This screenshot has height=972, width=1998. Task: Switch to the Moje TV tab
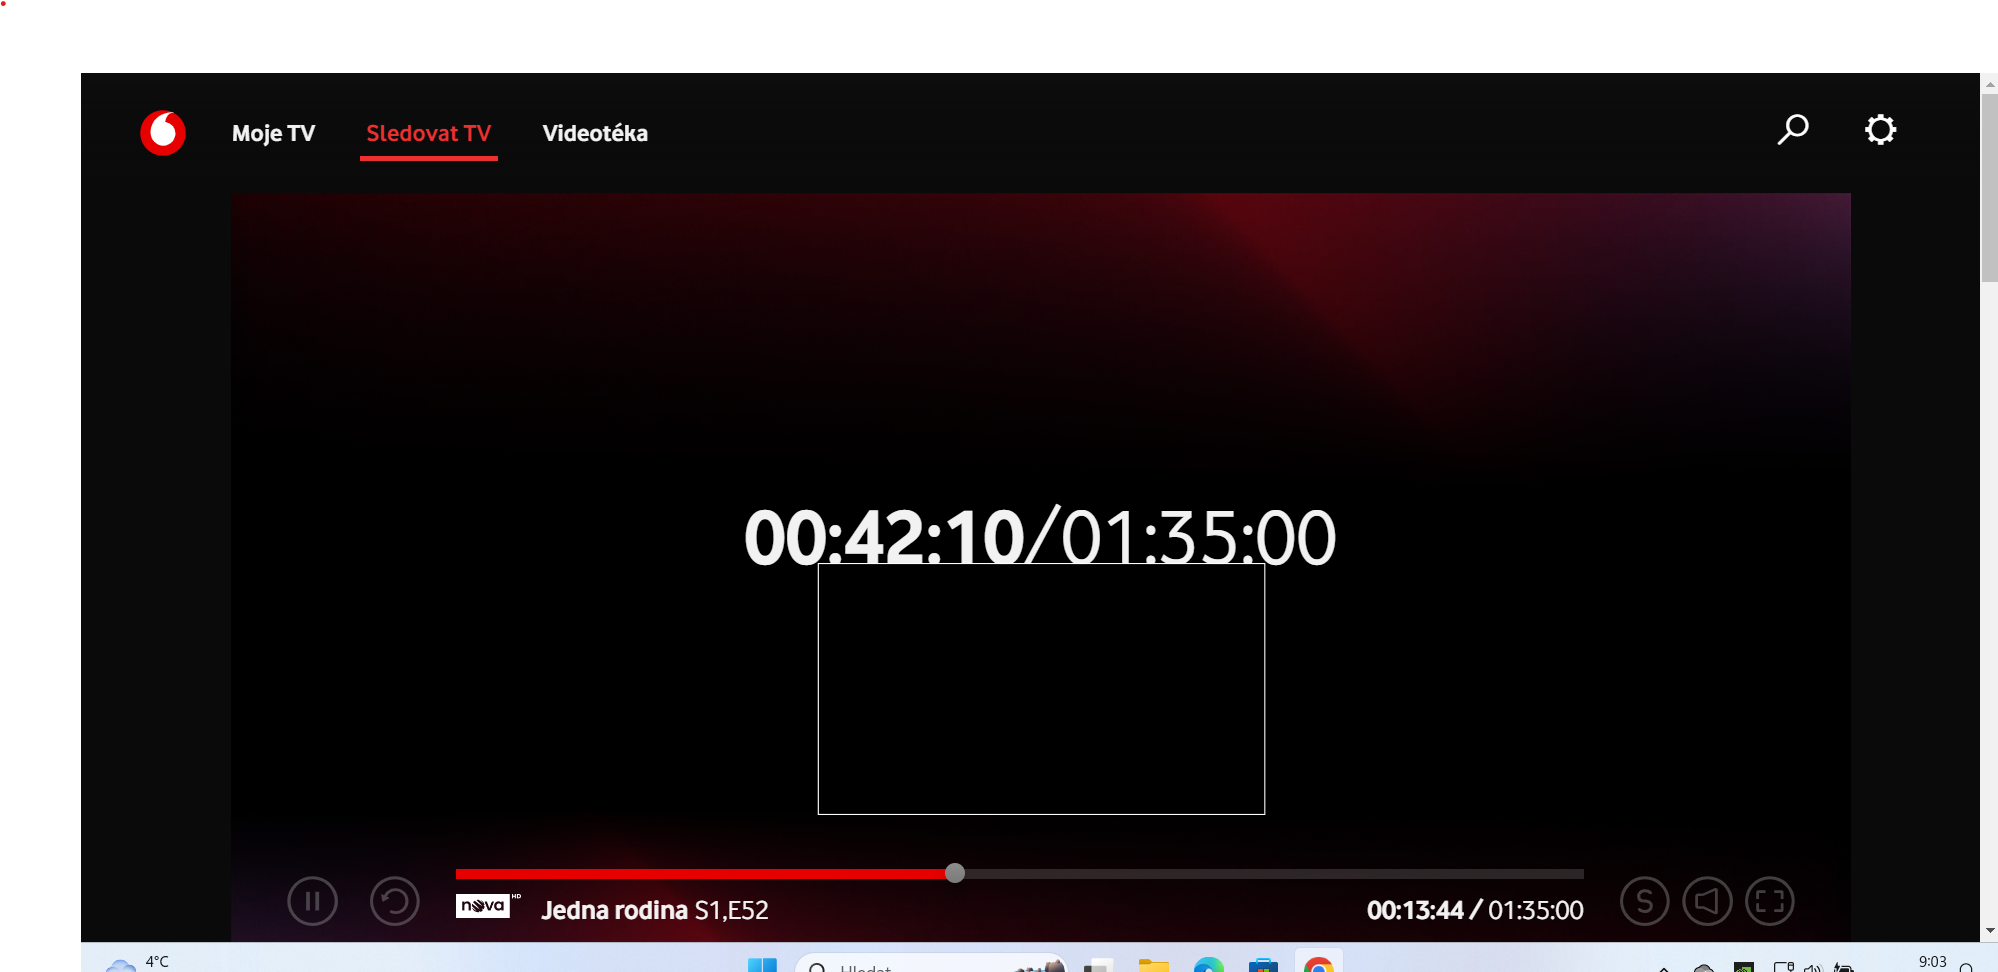(273, 133)
